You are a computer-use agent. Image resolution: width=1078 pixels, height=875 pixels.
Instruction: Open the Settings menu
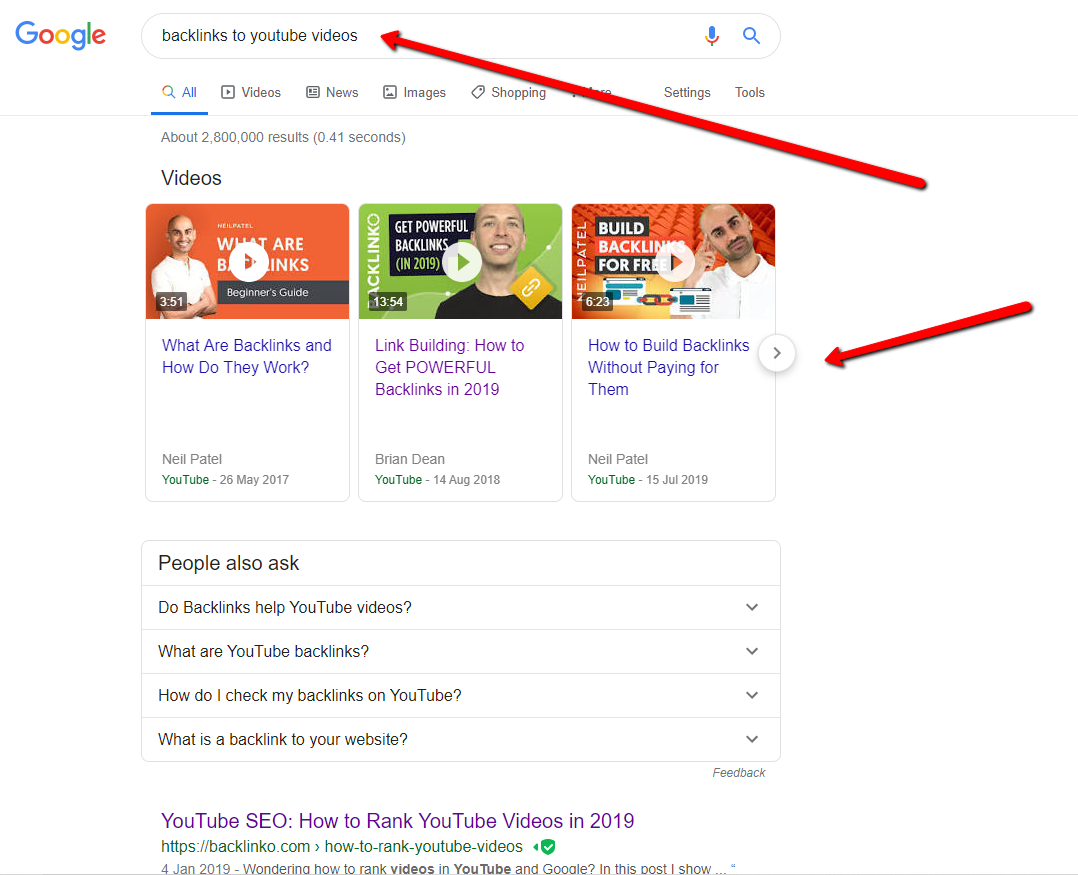click(x=687, y=93)
